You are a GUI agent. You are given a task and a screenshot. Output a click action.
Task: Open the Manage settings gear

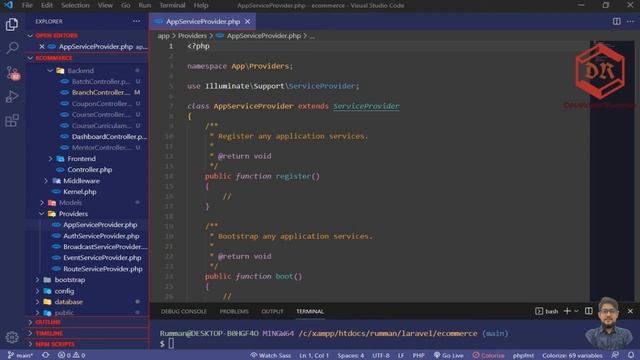(12, 337)
